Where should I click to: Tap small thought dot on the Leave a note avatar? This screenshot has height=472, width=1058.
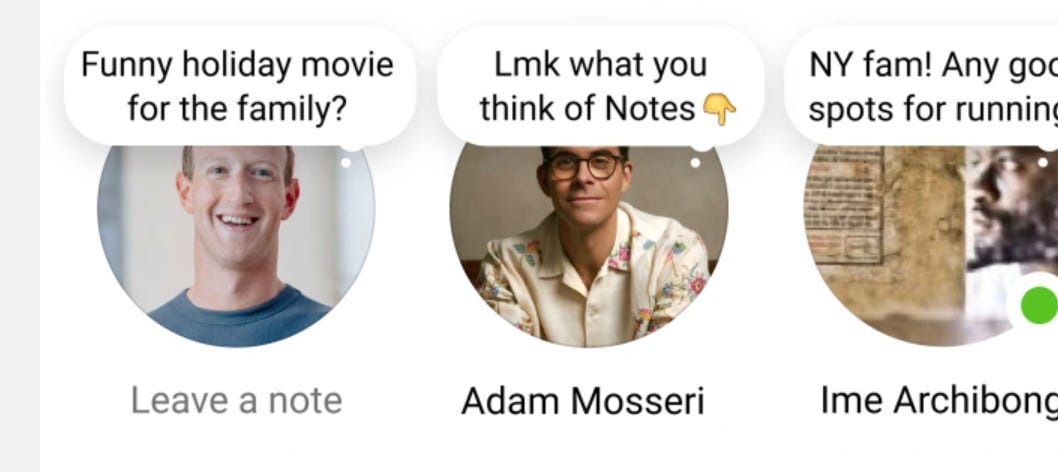click(345, 163)
